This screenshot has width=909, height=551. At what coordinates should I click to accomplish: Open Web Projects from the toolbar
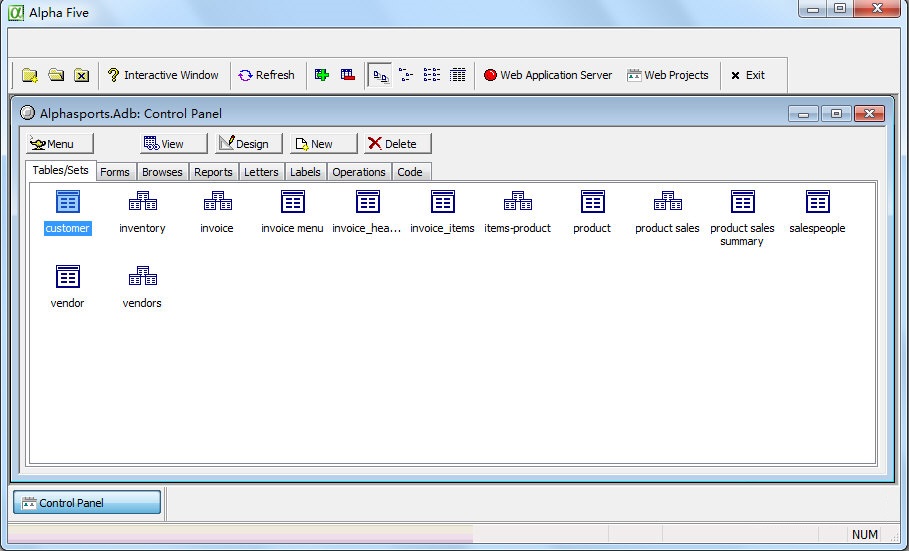click(x=667, y=75)
